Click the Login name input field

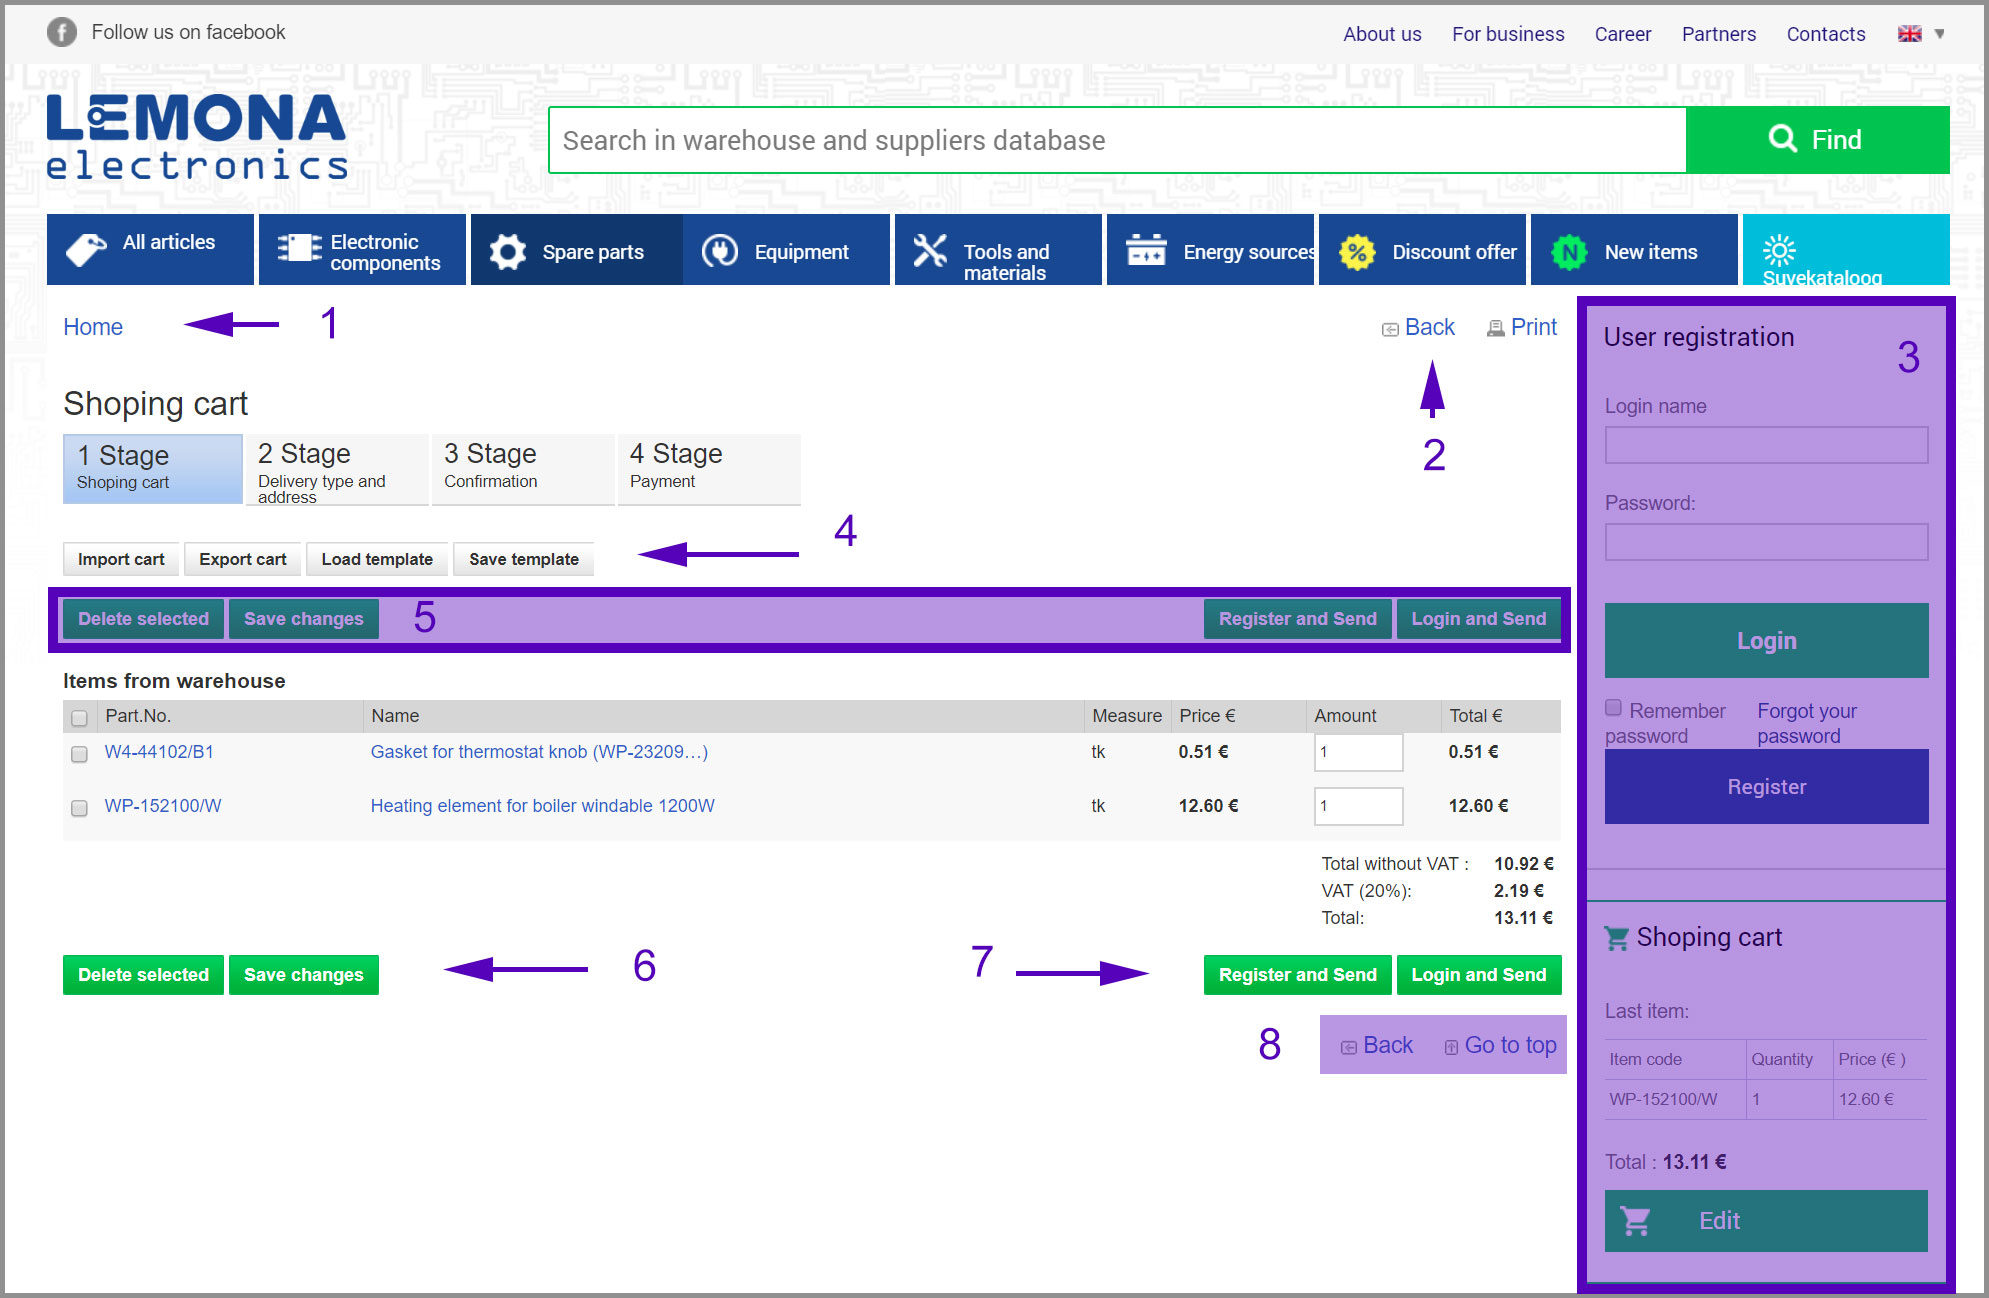pos(1767,445)
